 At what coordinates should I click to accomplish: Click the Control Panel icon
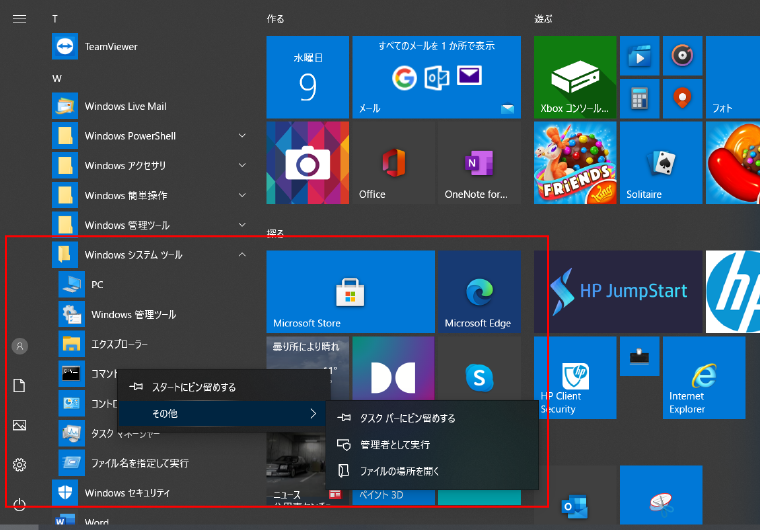click(x=71, y=403)
